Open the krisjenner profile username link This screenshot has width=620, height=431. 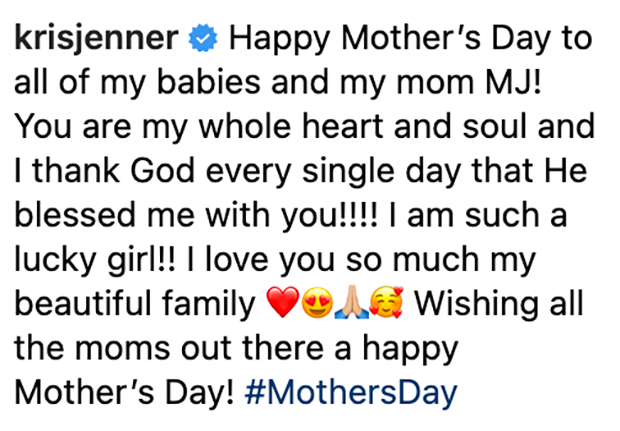96,39
